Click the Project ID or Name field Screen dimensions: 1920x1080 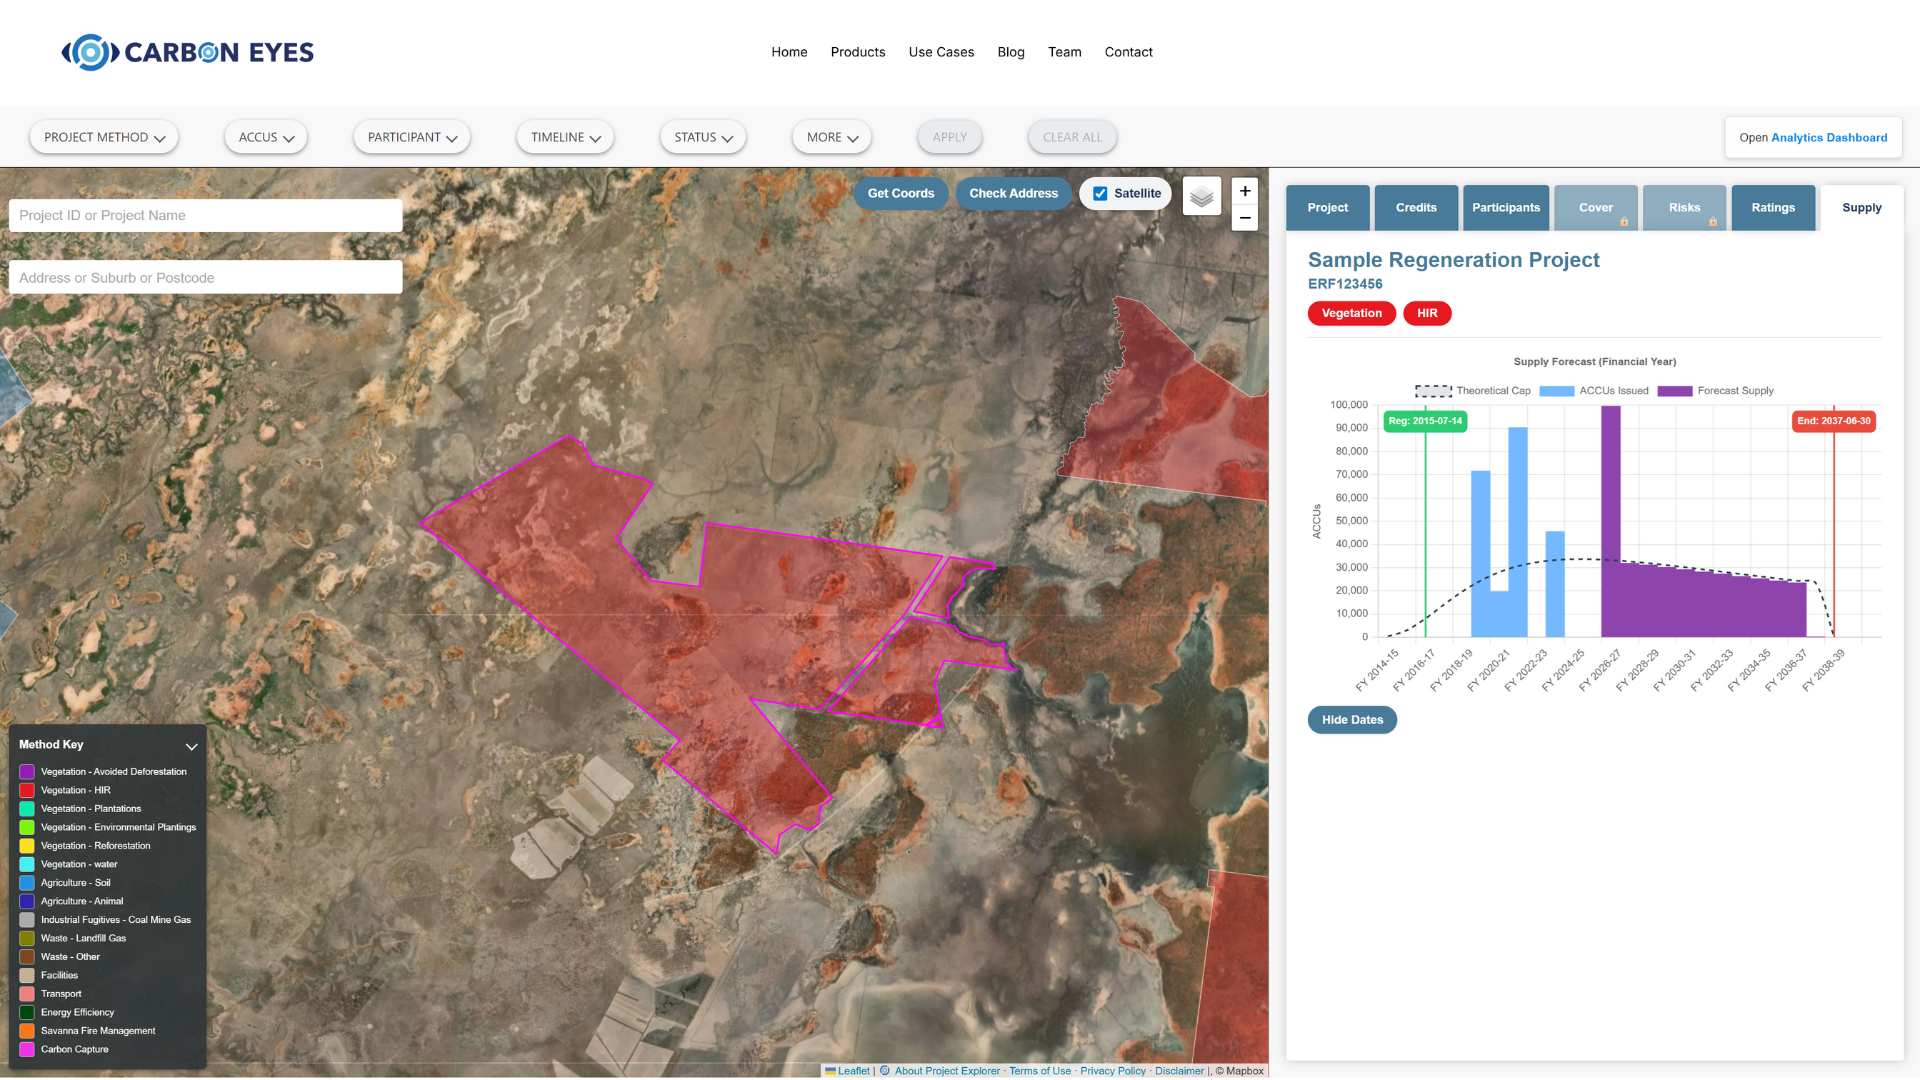click(205, 215)
